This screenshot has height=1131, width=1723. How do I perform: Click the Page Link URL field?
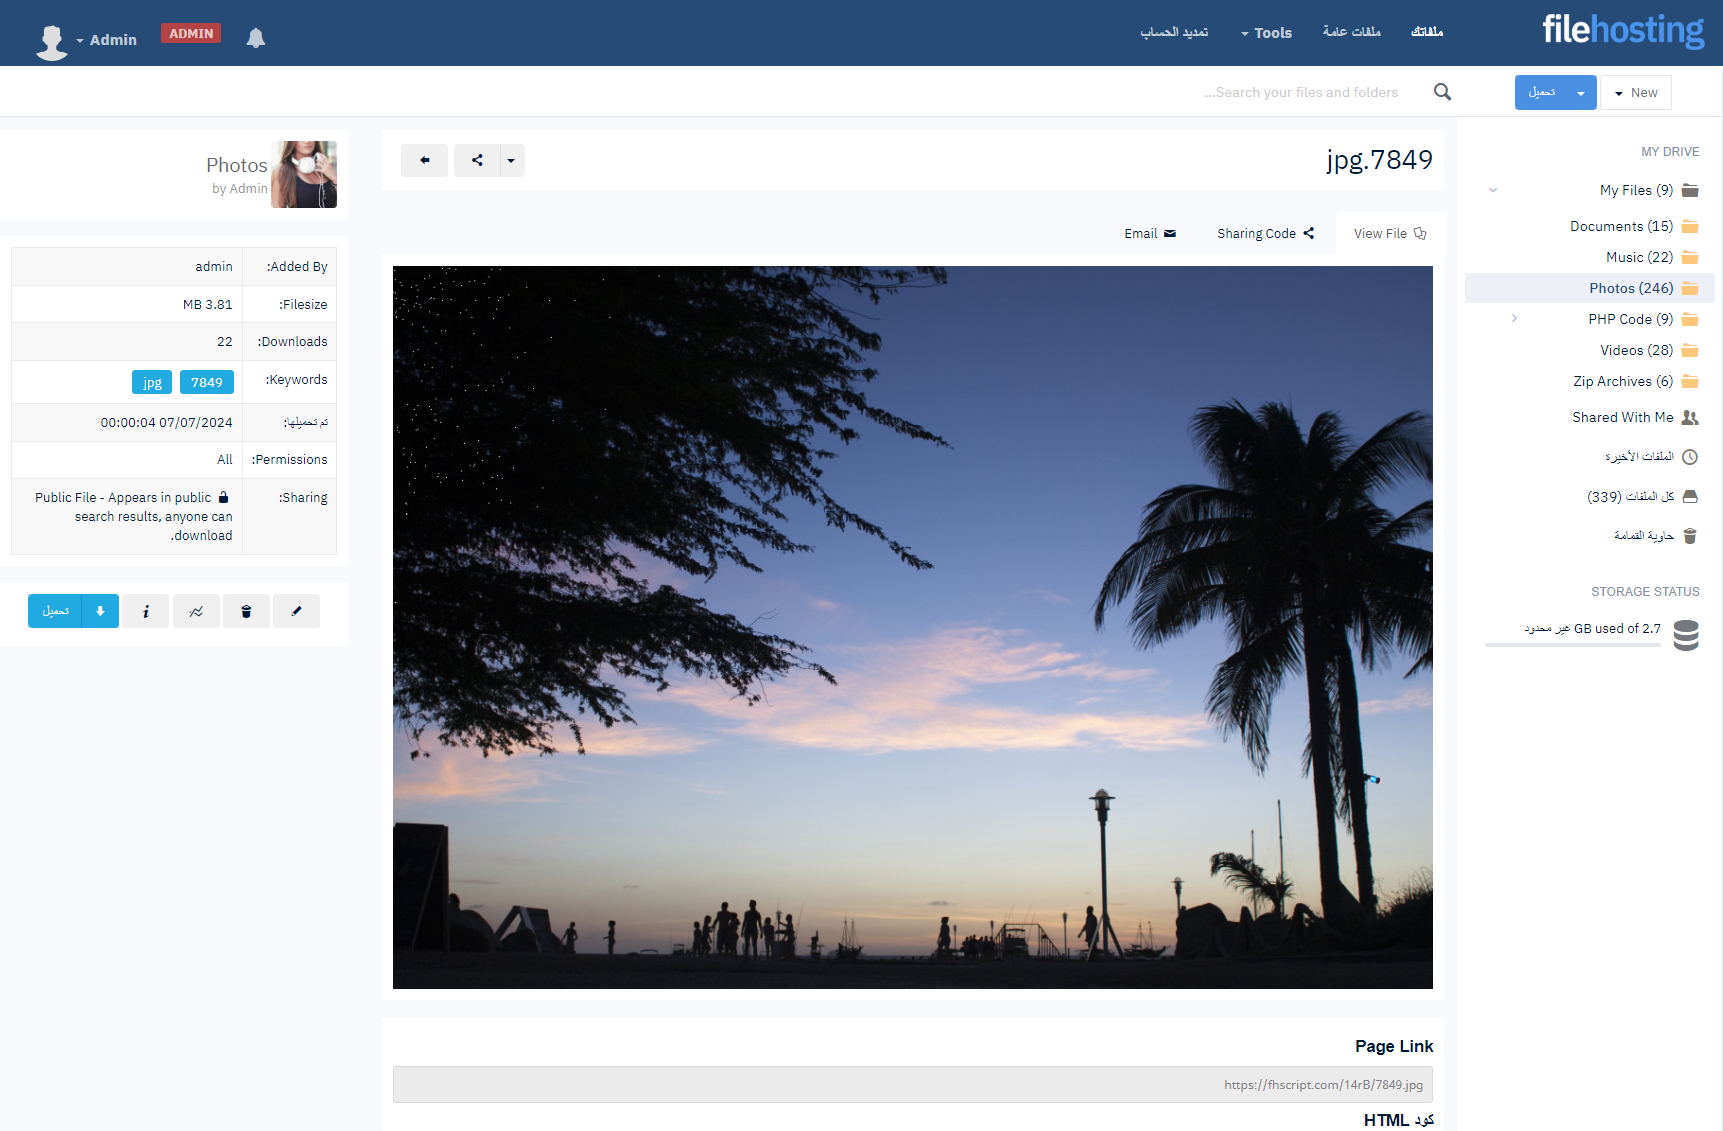point(912,1085)
